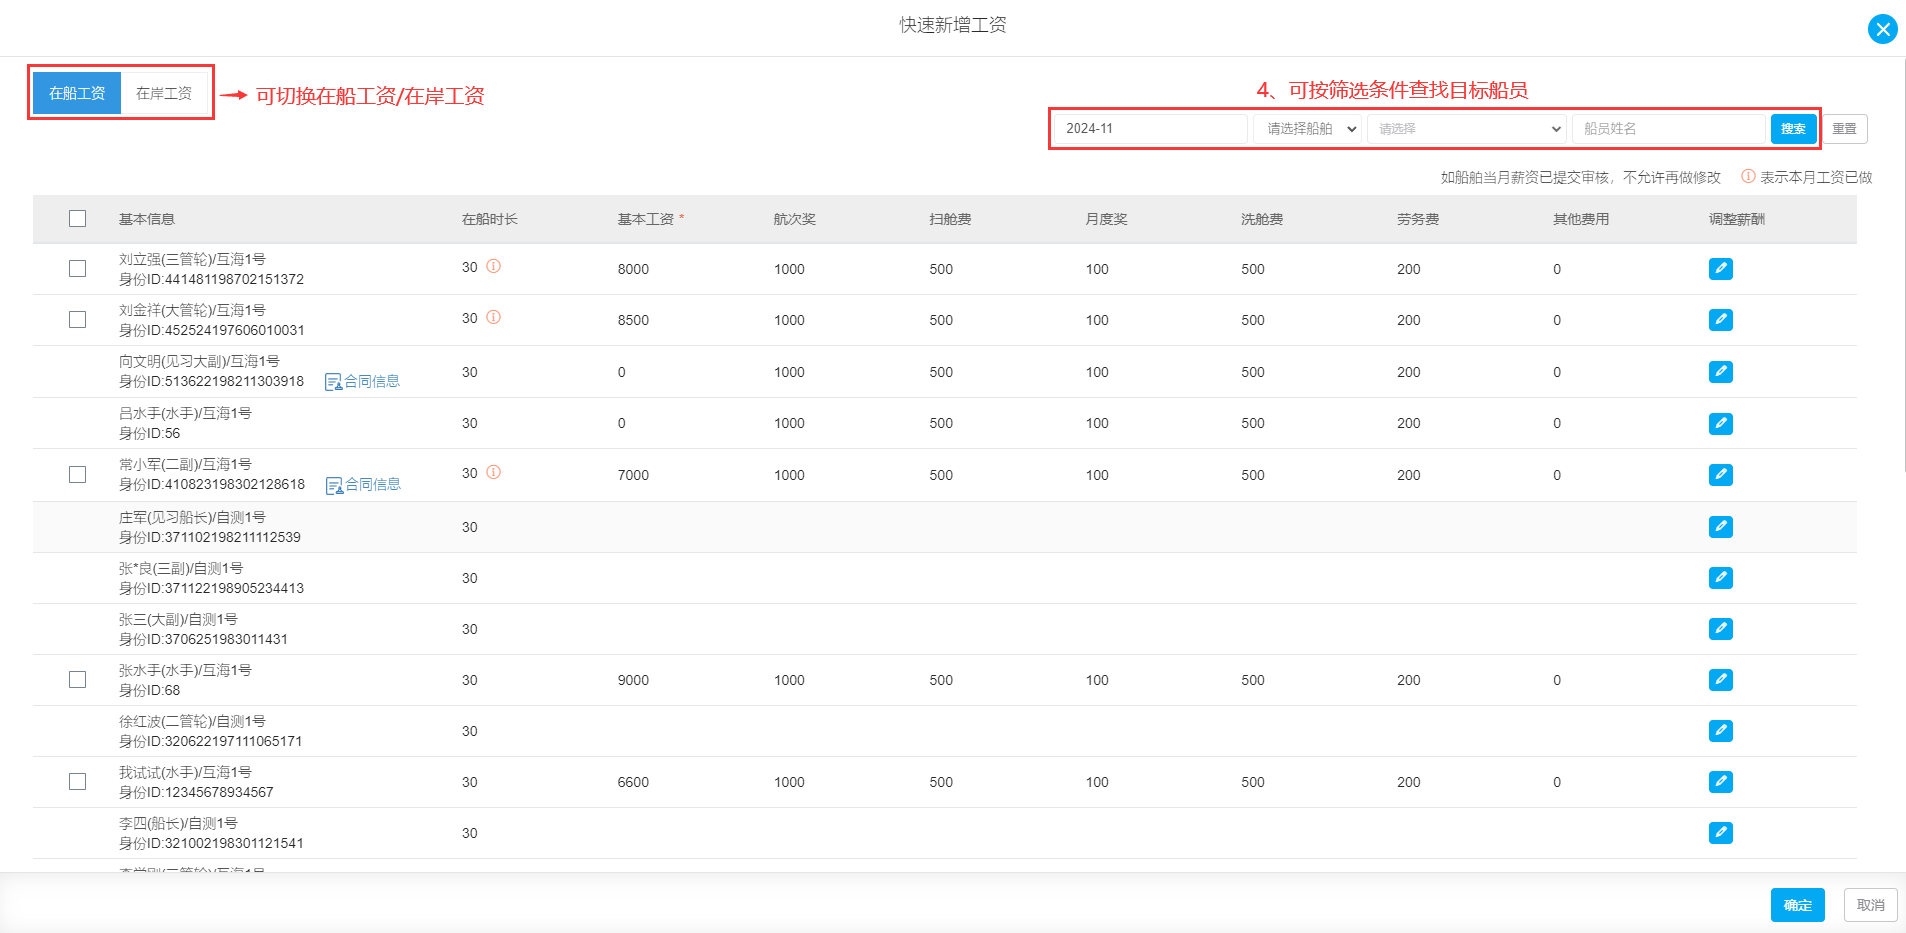Edit salary adjustment for 庄军
Image resolution: width=1906 pixels, height=933 pixels.
[x=1720, y=527]
